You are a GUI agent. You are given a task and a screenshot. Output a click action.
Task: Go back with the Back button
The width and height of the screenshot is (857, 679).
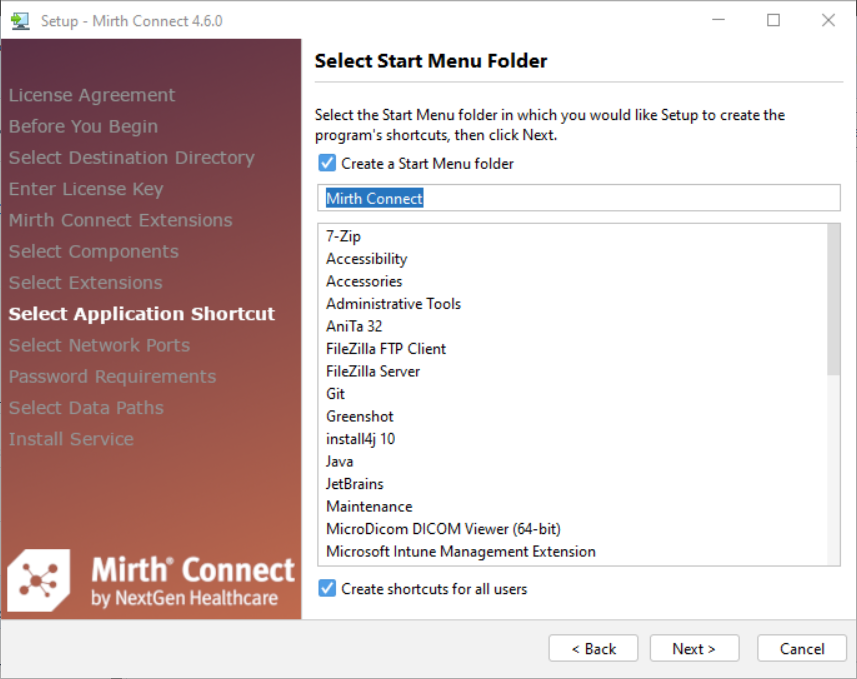pyautogui.click(x=594, y=649)
